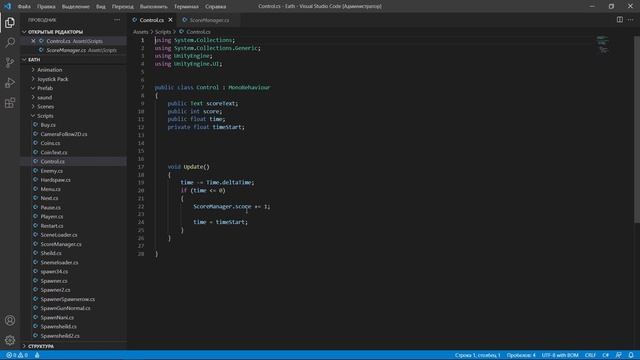This screenshot has height=360, width=640.
Task: Open the View menu
Action: (x=101, y=7)
